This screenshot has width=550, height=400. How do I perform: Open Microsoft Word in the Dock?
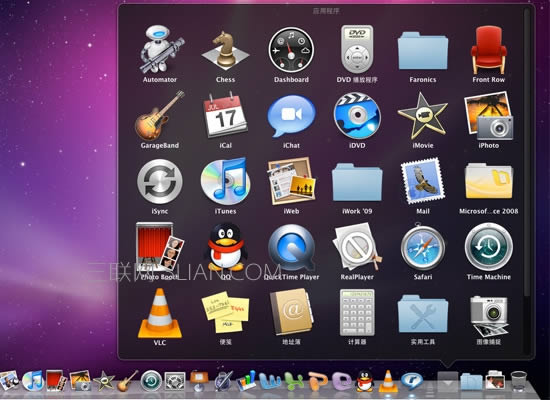270,381
